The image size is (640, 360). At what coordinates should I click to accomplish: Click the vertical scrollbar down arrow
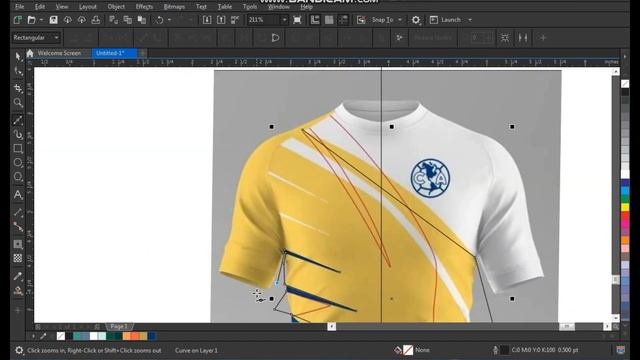(x=616, y=317)
